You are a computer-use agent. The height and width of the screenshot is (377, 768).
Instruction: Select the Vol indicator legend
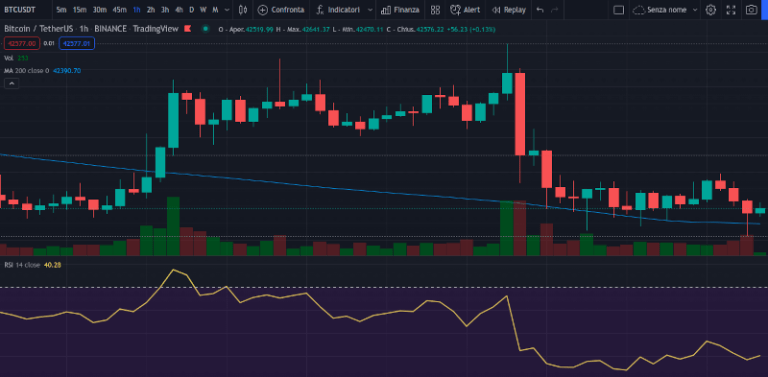point(9,58)
